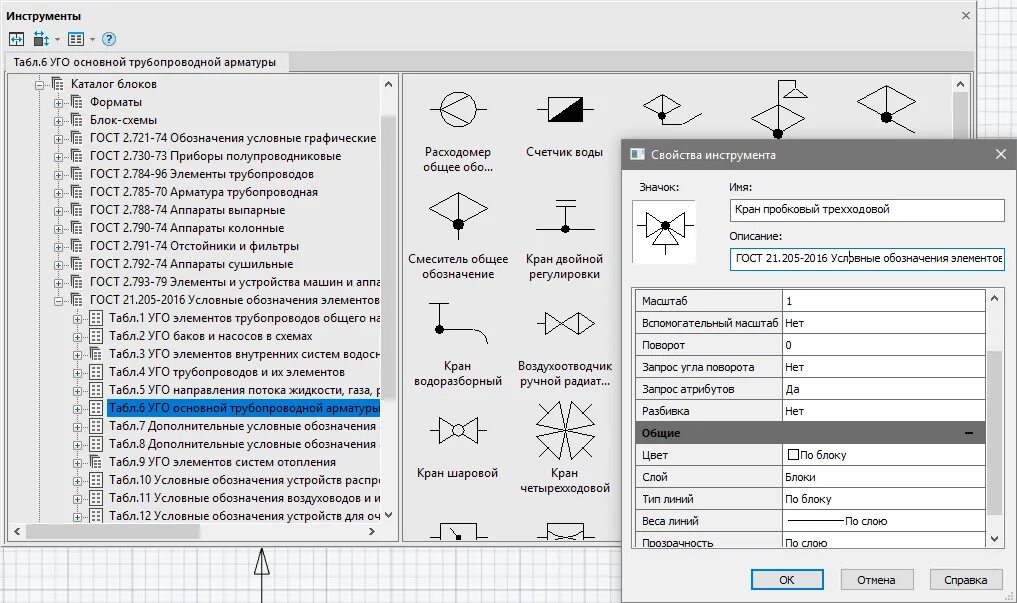Click the list view mode toolbar icon
The image size is (1017, 603).
click(x=76, y=40)
